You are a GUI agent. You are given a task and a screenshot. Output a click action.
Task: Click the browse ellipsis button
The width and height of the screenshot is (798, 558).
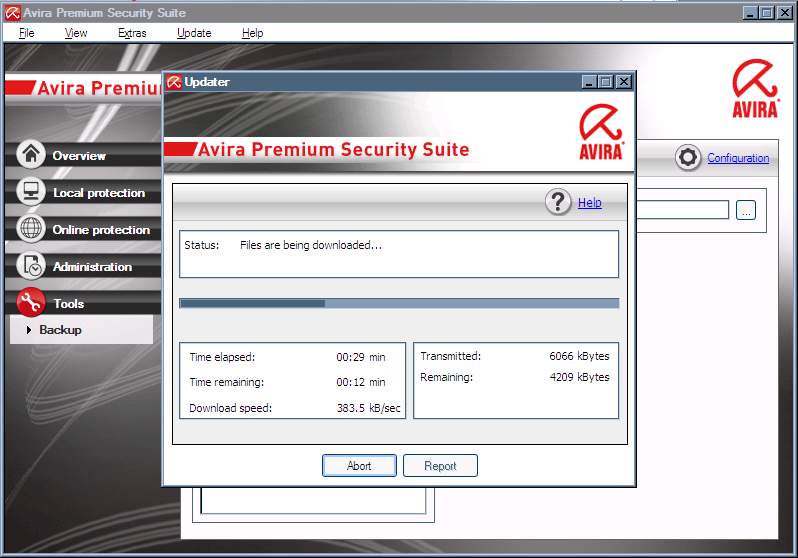pyautogui.click(x=746, y=210)
